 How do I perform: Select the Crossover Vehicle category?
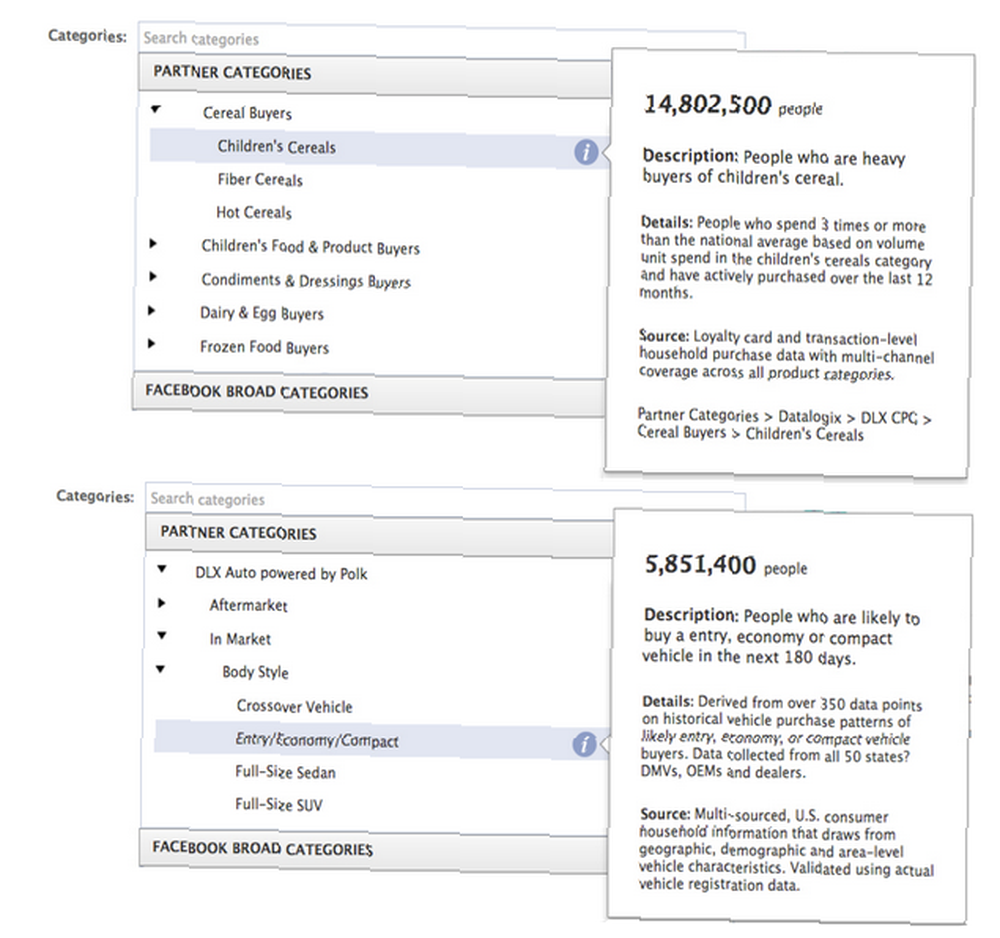295,707
